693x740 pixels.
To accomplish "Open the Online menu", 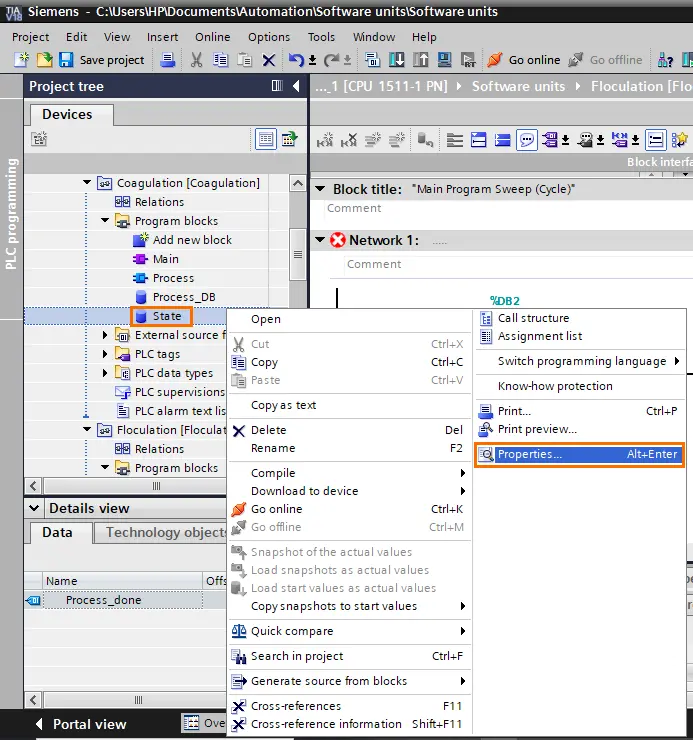I will (x=212, y=37).
